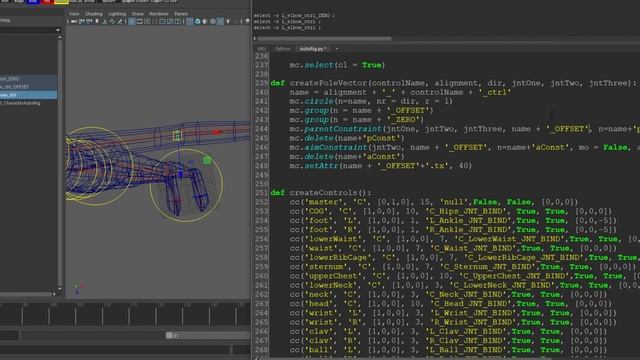Click the yellow shelf button at top
The height and width of the screenshot is (360, 640).
[x=61, y=2]
